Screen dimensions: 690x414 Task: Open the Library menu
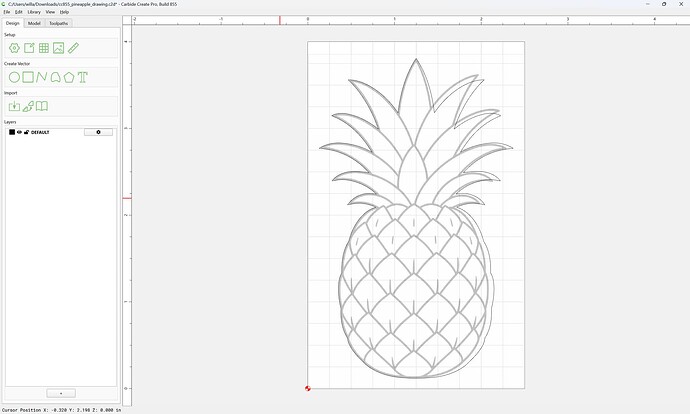34,12
